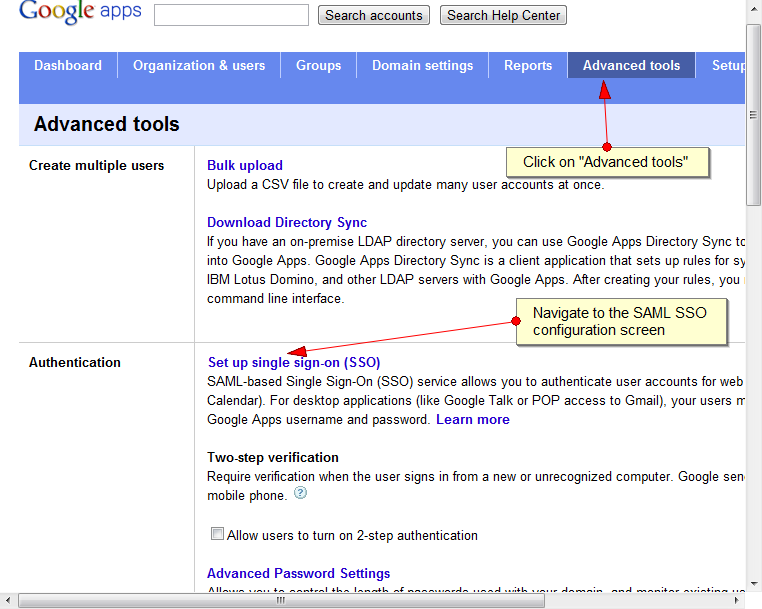This screenshot has width=762, height=609.
Task: Click the horizontal scrollbar left arrow
Action: coord(7,601)
